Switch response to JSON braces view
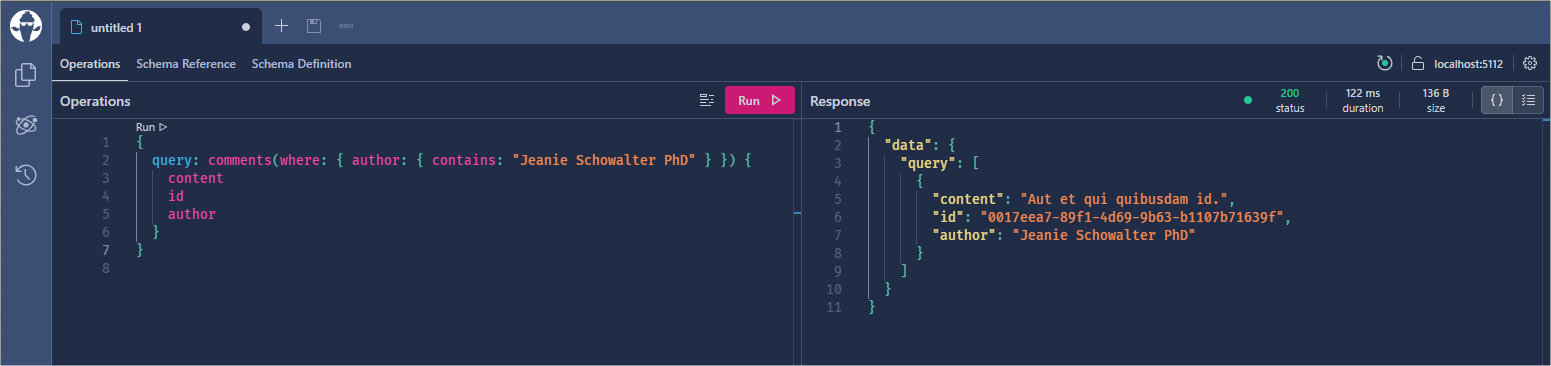Viewport: 1551px width, 366px height. (x=1497, y=100)
